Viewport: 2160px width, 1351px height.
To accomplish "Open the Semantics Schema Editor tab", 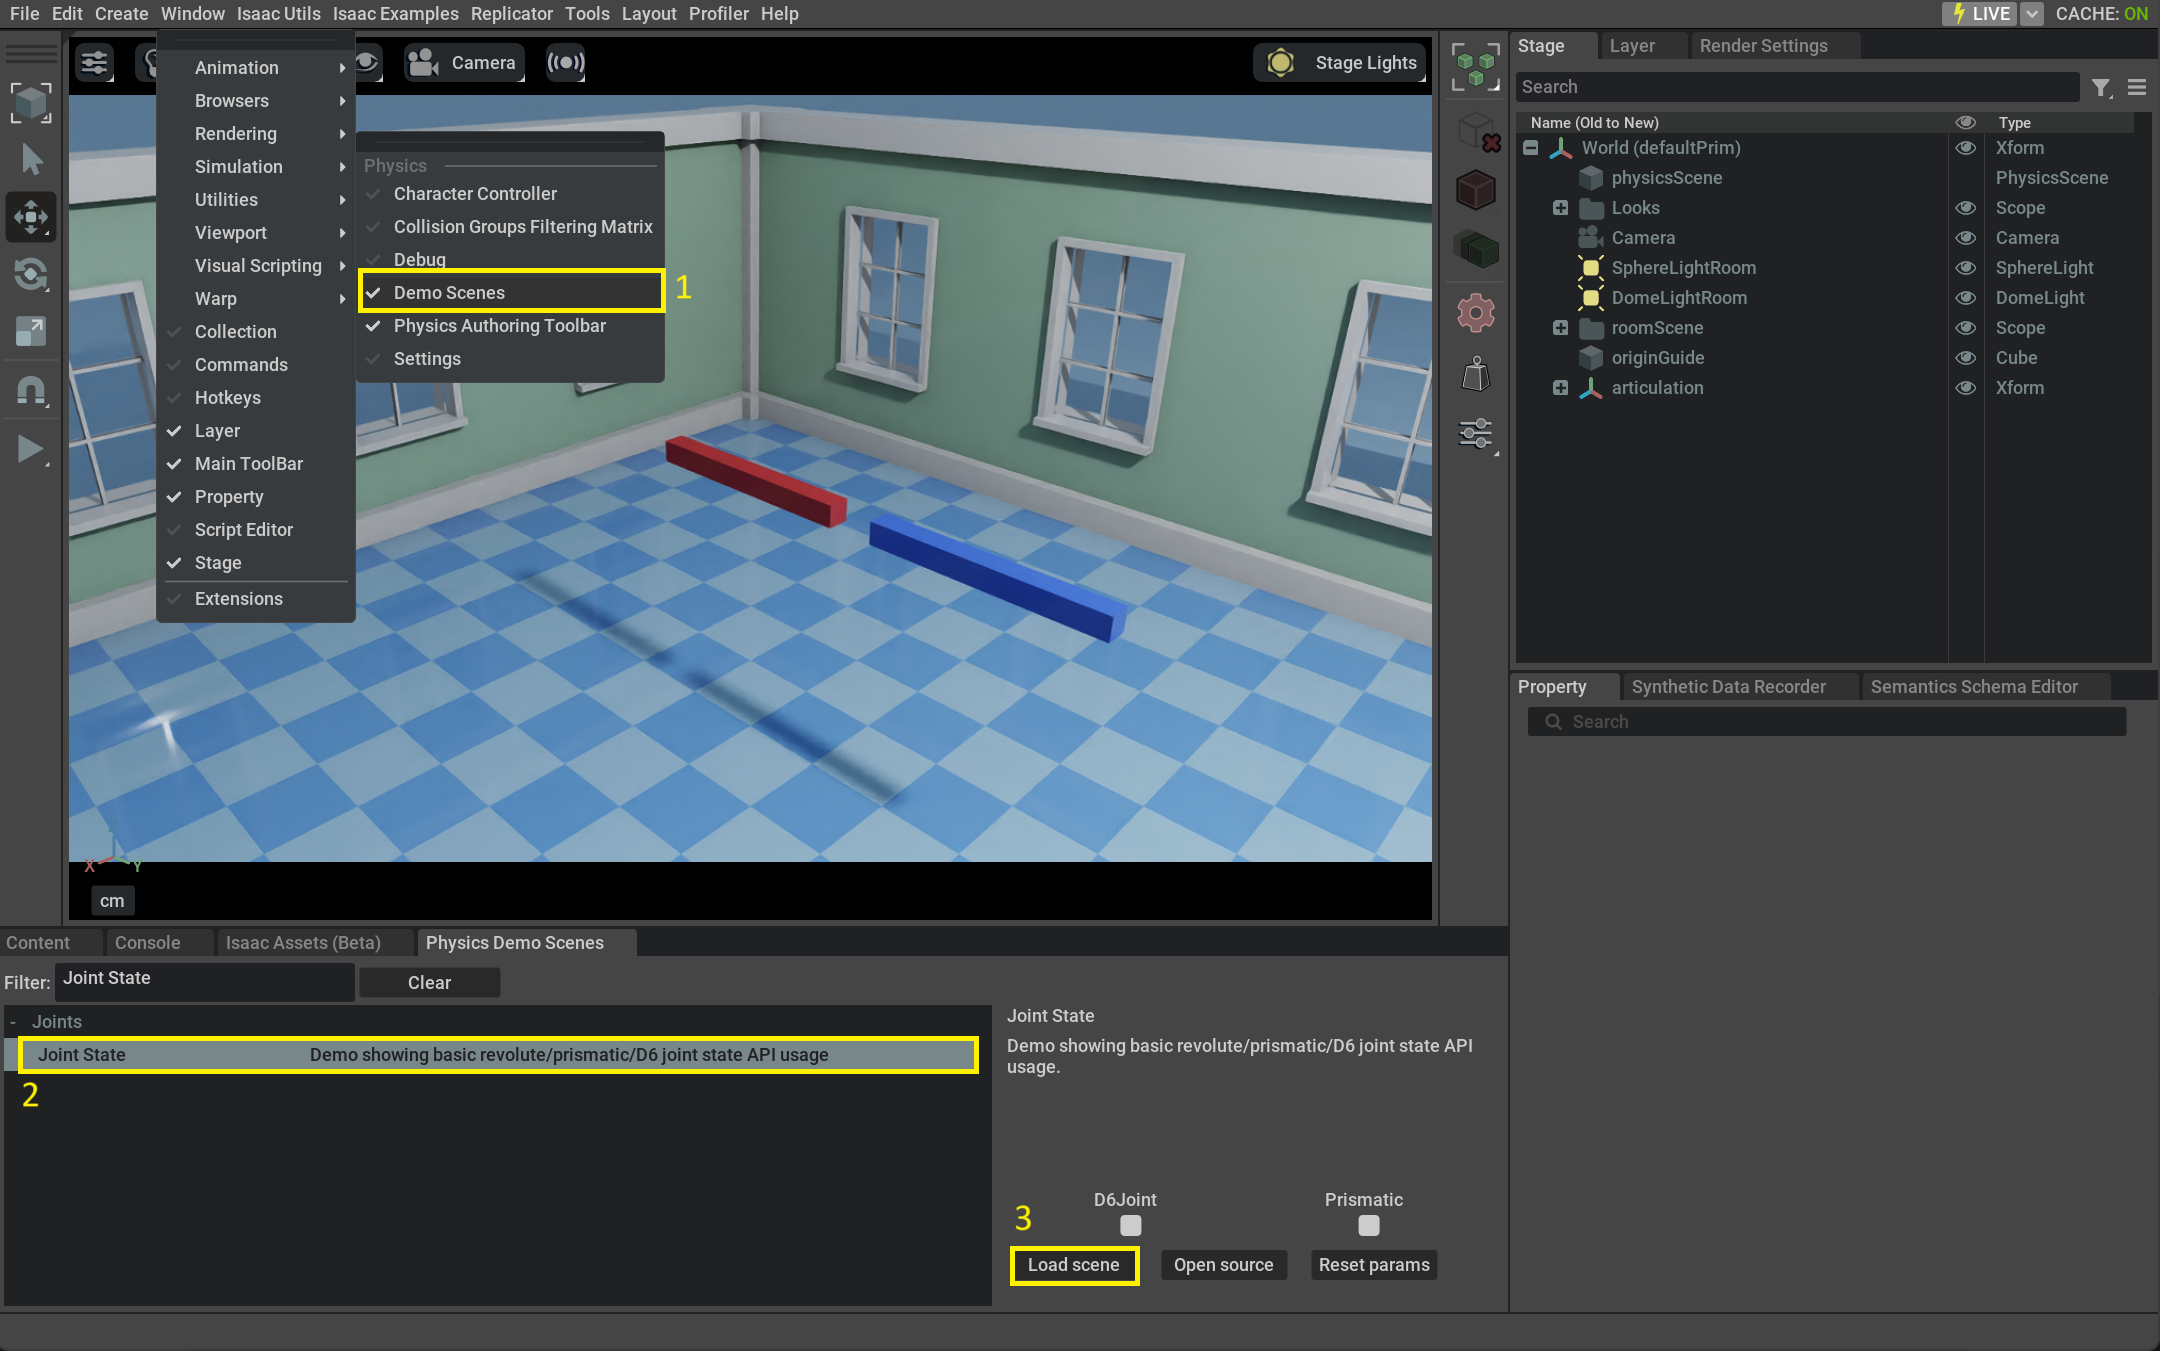I will click(1973, 687).
